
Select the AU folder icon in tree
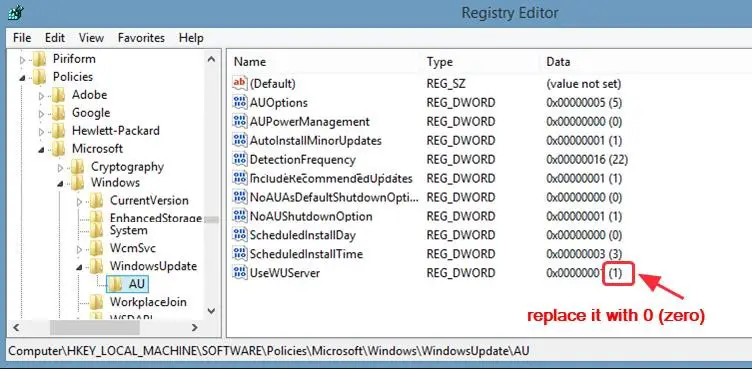tap(115, 284)
